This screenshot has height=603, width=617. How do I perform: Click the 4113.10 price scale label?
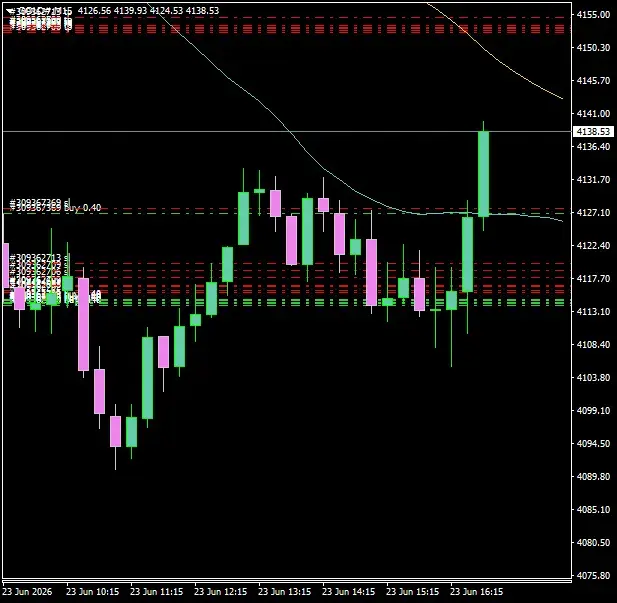pyautogui.click(x=593, y=312)
